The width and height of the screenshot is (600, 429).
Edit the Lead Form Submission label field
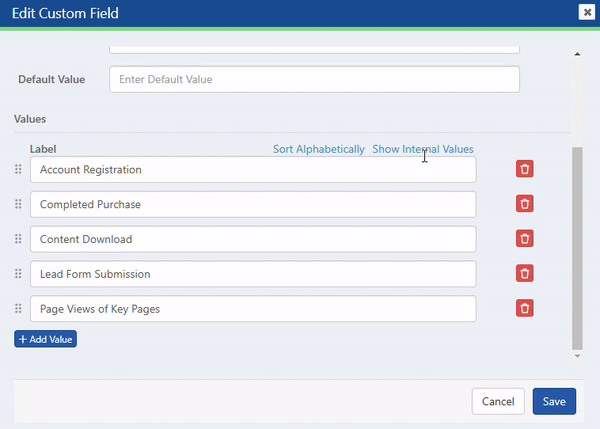[x=253, y=274]
